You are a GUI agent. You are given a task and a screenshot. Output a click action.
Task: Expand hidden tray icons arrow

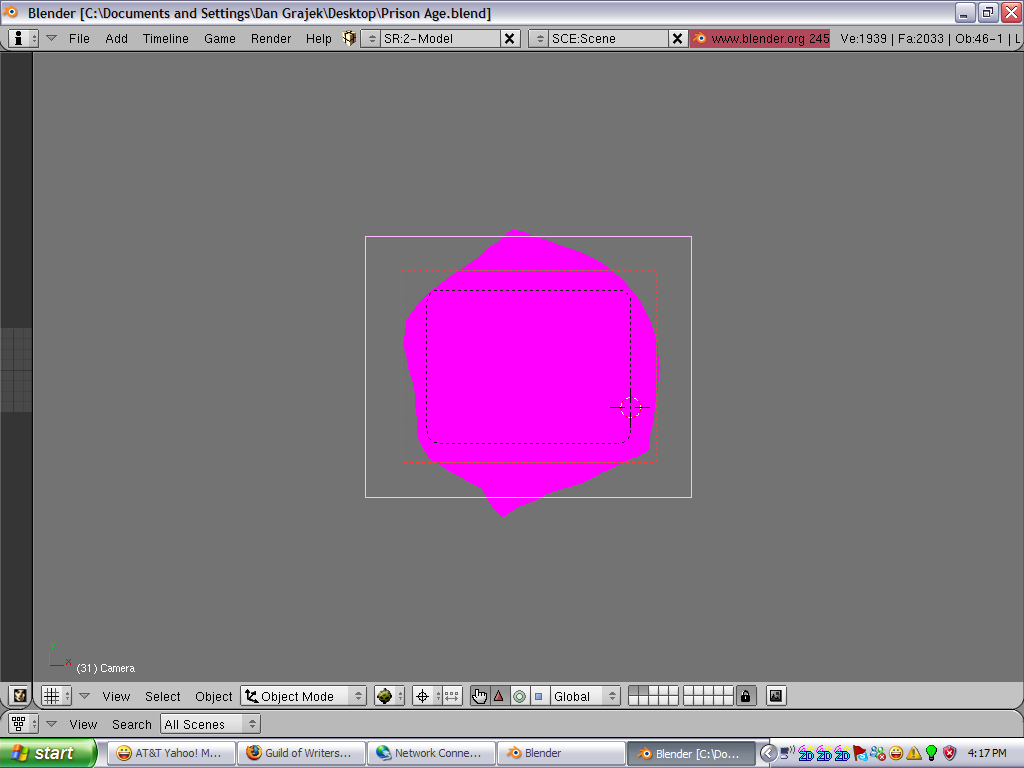(x=768, y=753)
